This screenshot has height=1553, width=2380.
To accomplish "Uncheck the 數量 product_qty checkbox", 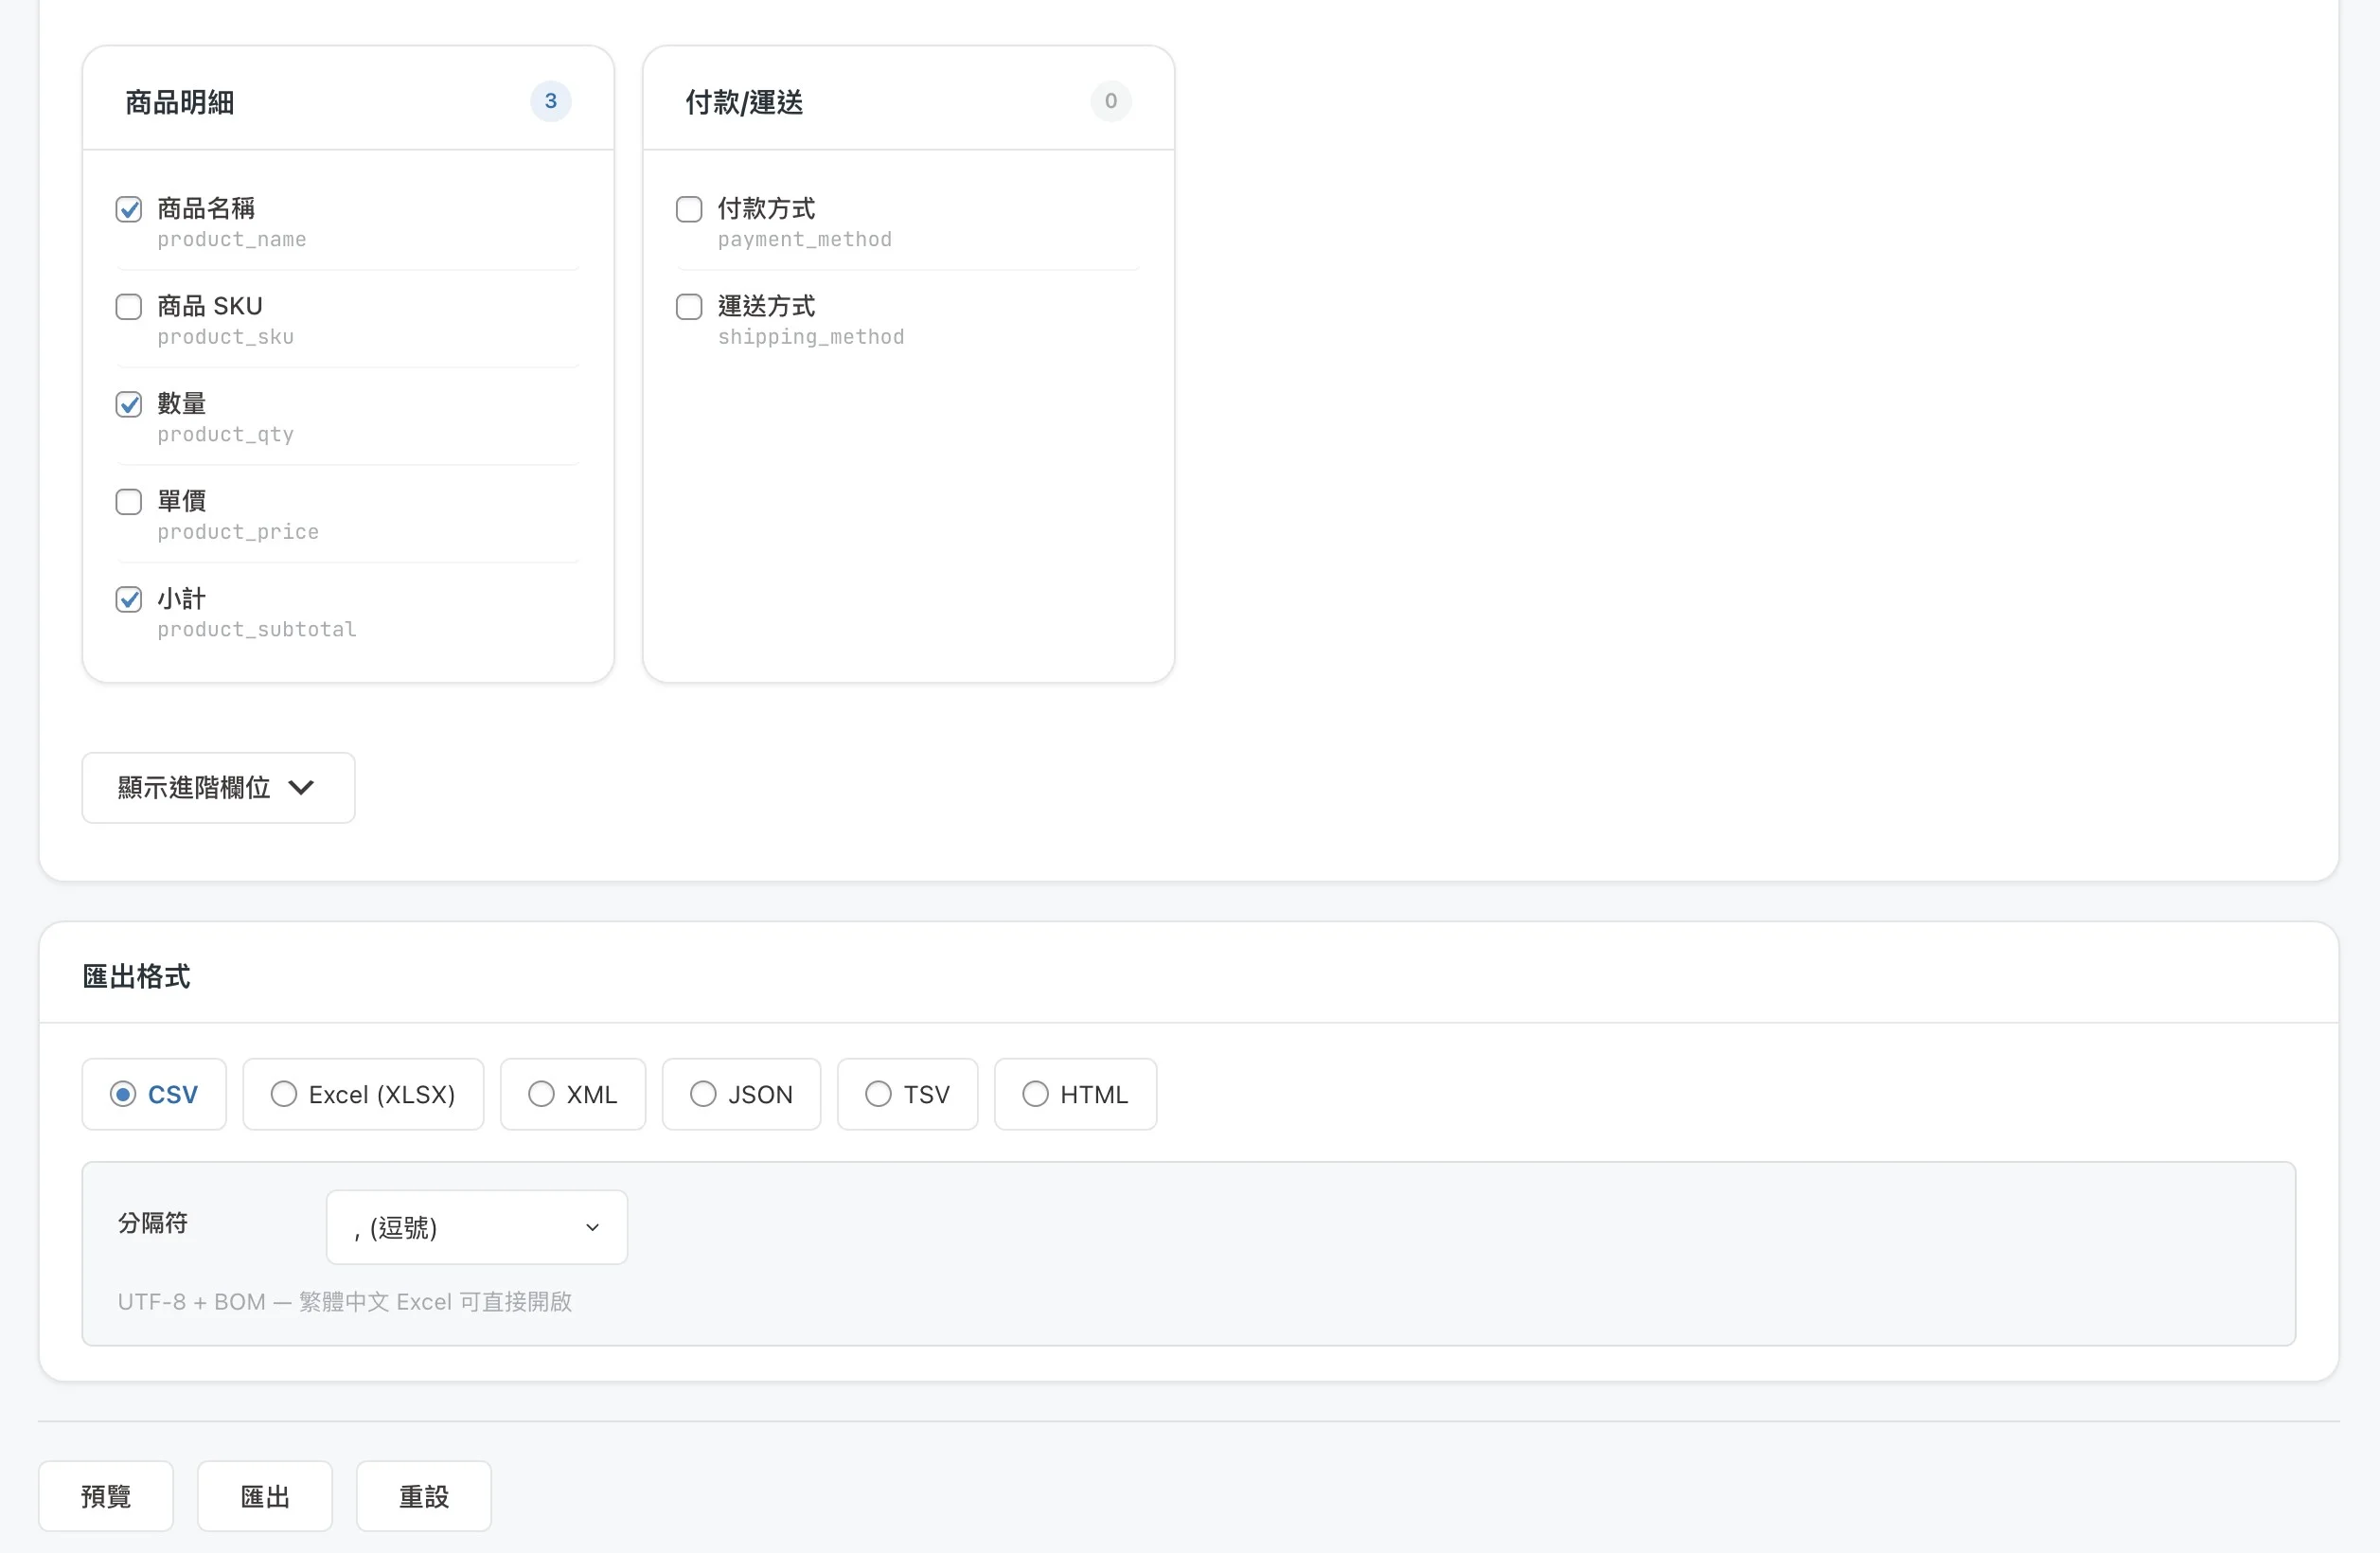I will tap(129, 404).
